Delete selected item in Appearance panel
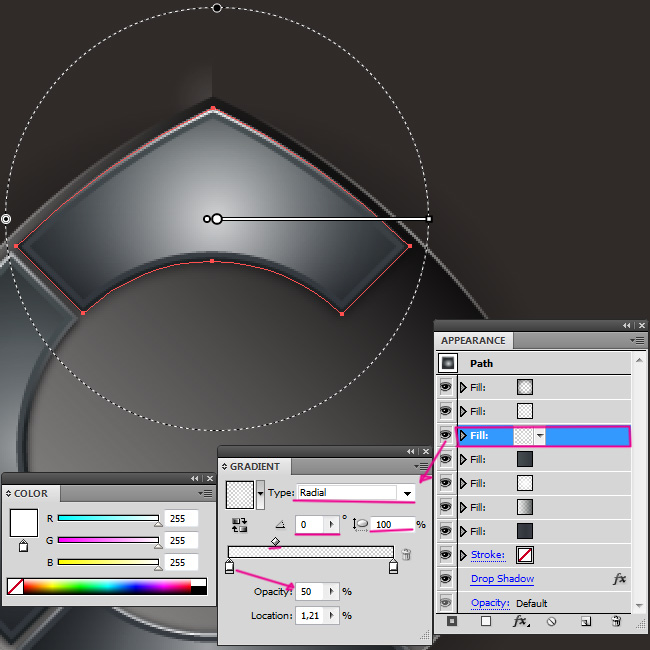The image size is (650, 650). 616,621
